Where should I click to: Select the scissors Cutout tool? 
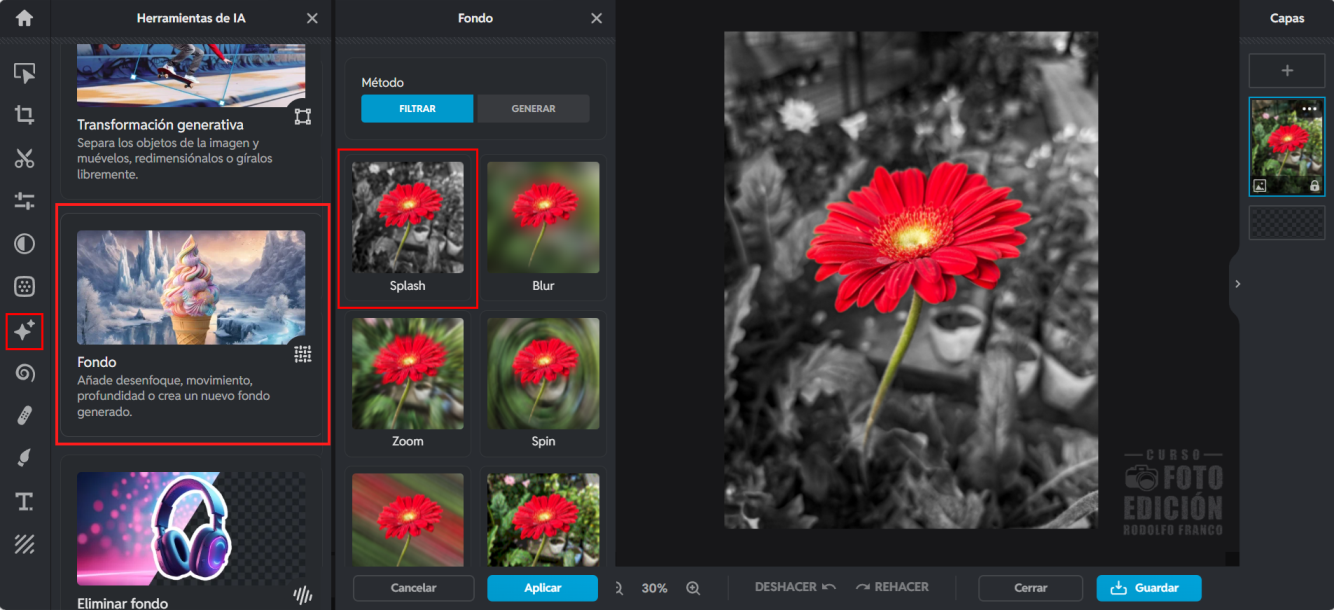point(24,158)
